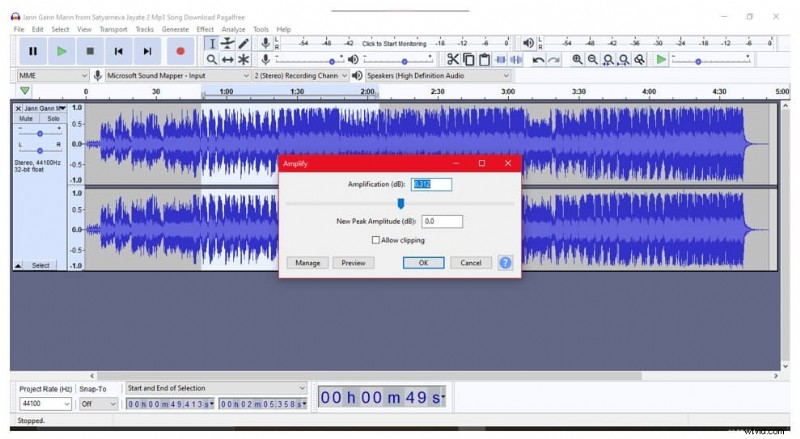Click the Select button on track panel

point(40,265)
